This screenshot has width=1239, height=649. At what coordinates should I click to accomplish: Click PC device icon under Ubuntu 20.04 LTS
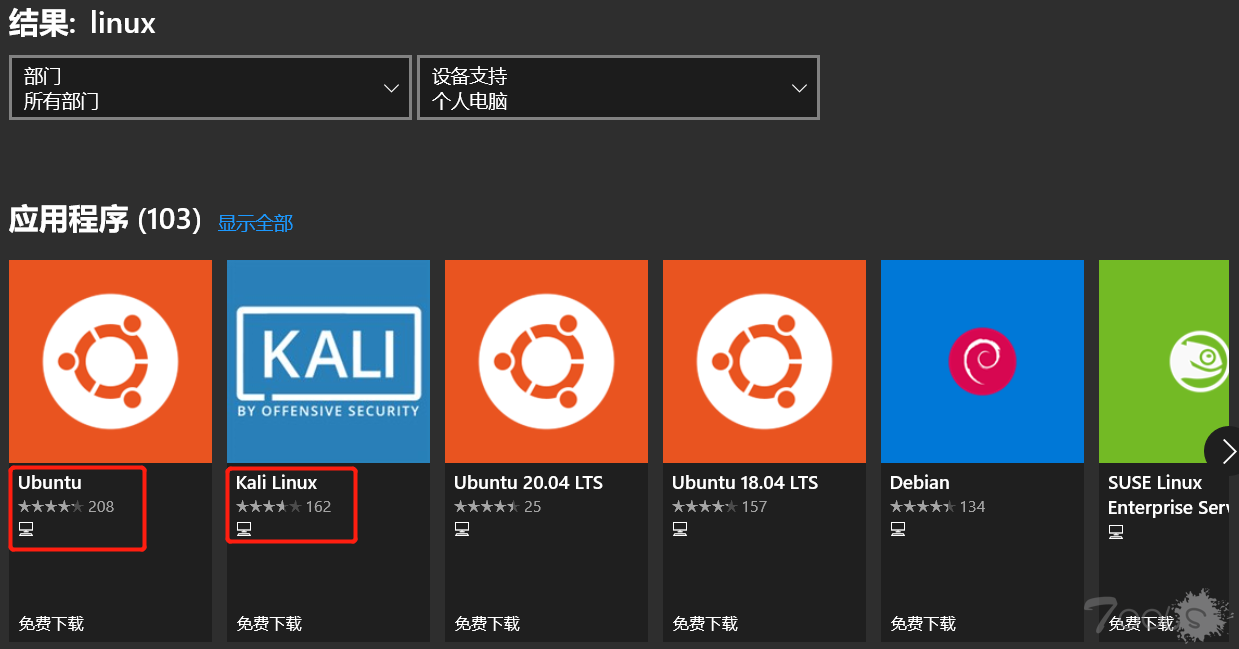pyautogui.click(x=462, y=529)
